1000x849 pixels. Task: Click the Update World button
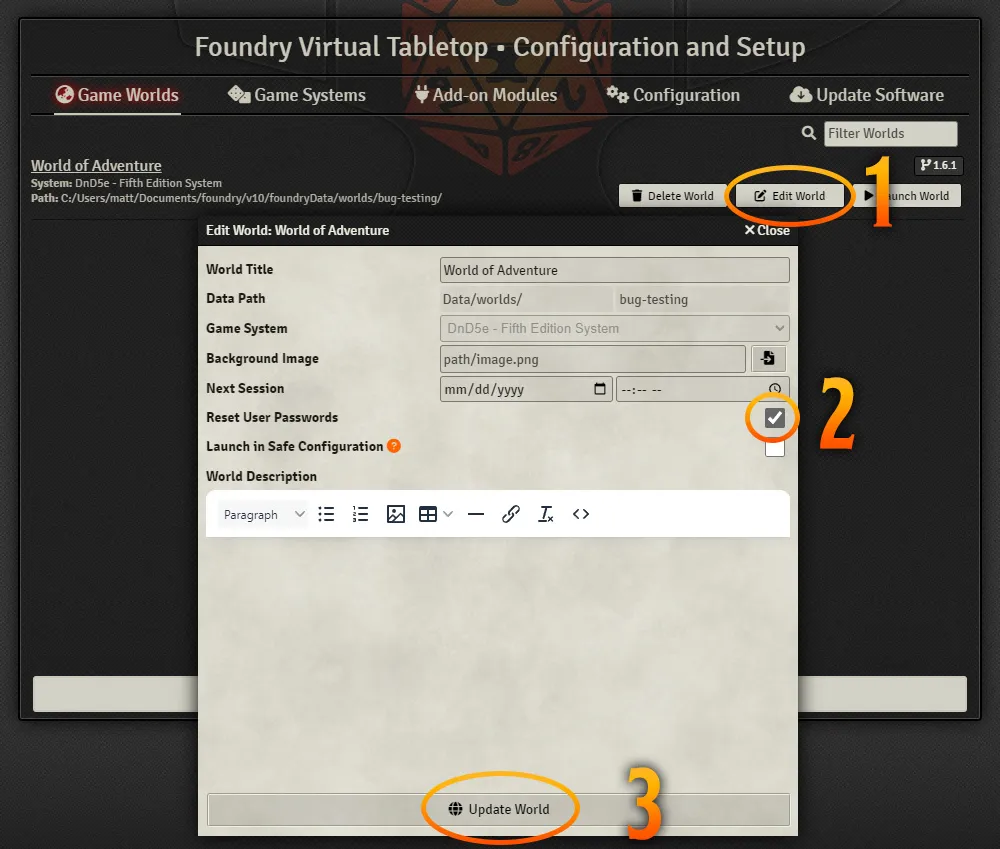[x=498, y=809]
